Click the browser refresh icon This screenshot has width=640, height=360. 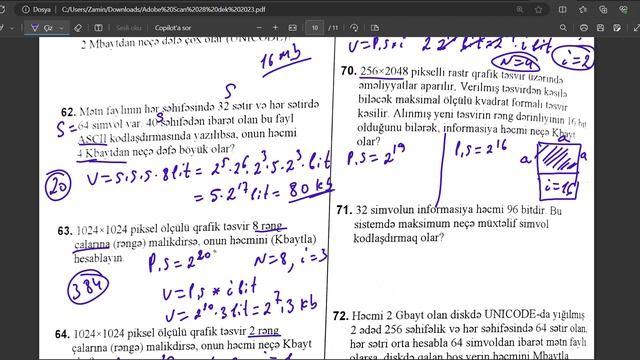tap(2, 9)
